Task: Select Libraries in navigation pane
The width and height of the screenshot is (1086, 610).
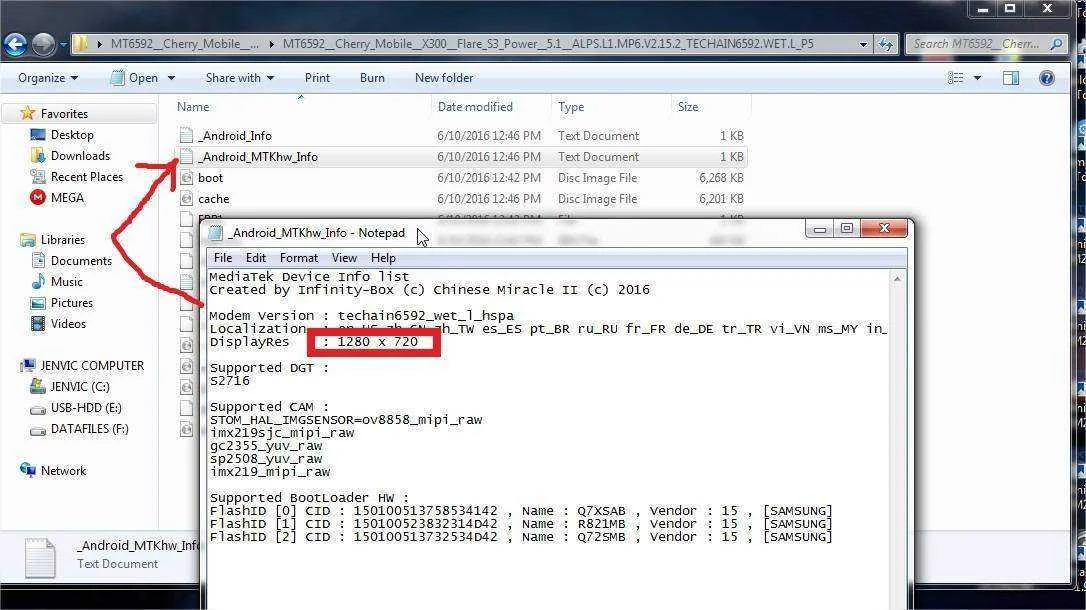Action: coord(62,240)
